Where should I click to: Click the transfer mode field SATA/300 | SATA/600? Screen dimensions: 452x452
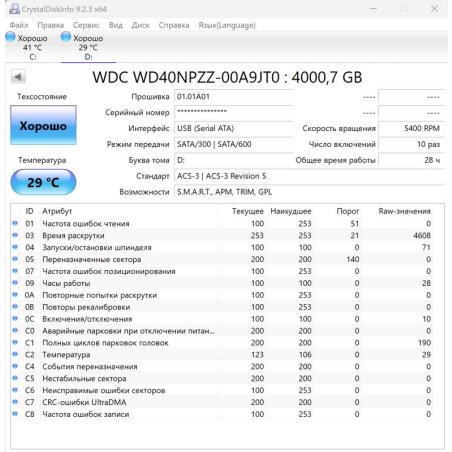(x=234, y=144)
